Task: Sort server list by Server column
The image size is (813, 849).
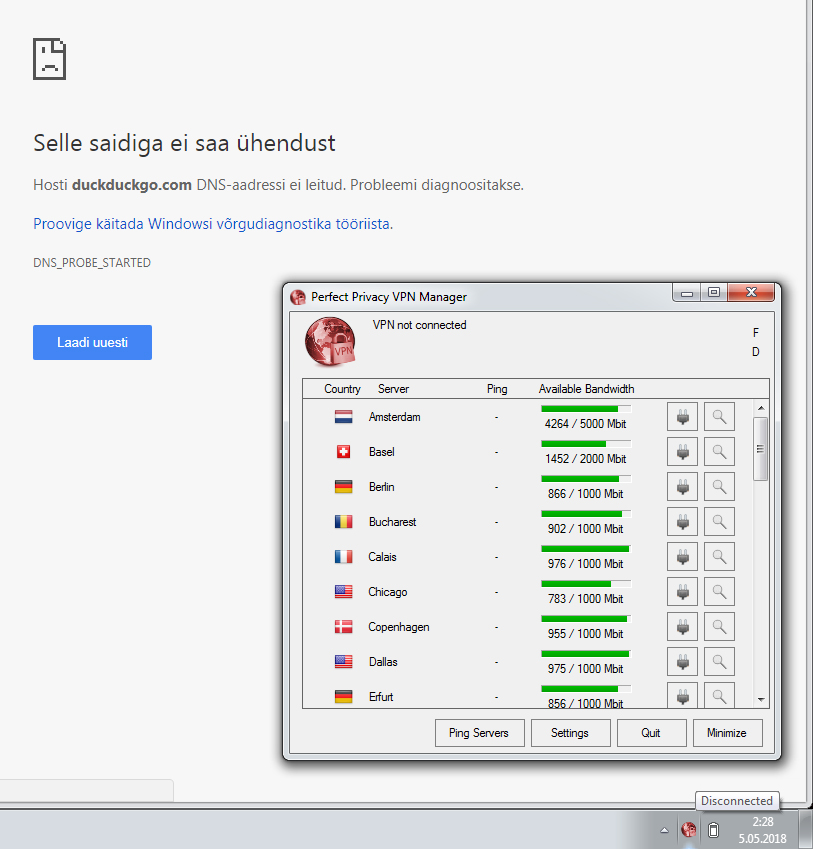Action: point(394,389)
